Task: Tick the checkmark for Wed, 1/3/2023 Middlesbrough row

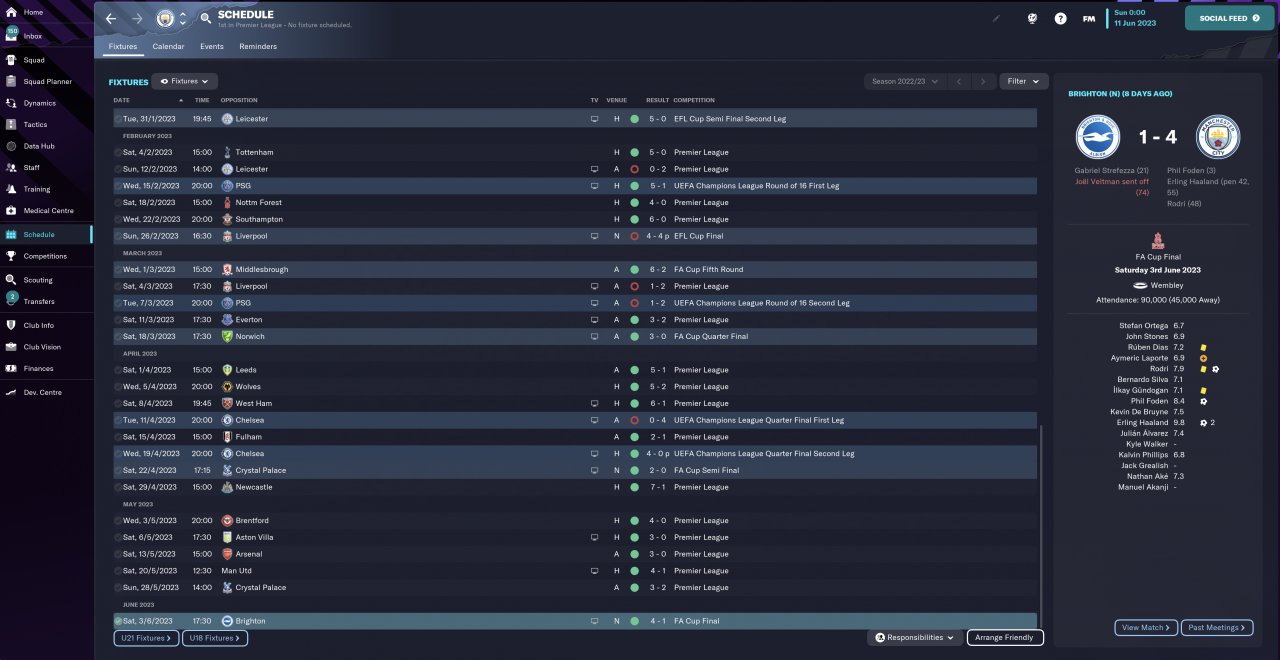Action: (118, 269)
